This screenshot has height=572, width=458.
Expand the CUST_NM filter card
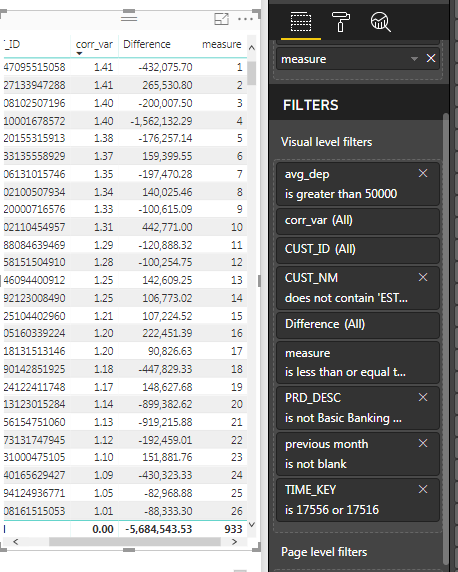click(358, 288)
